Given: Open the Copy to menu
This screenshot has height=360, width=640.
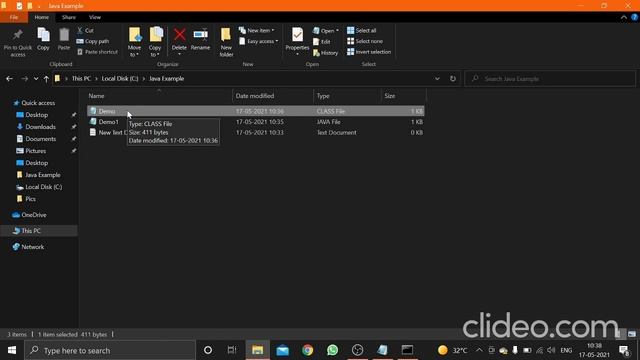Looking at the screenshot, I should point(155,42).
